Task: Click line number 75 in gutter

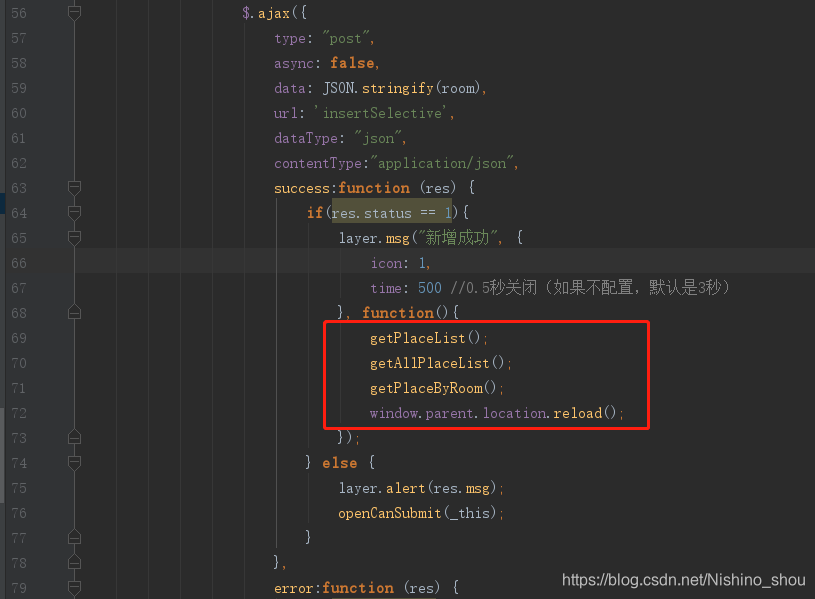Action: click(x=19, y=488)
